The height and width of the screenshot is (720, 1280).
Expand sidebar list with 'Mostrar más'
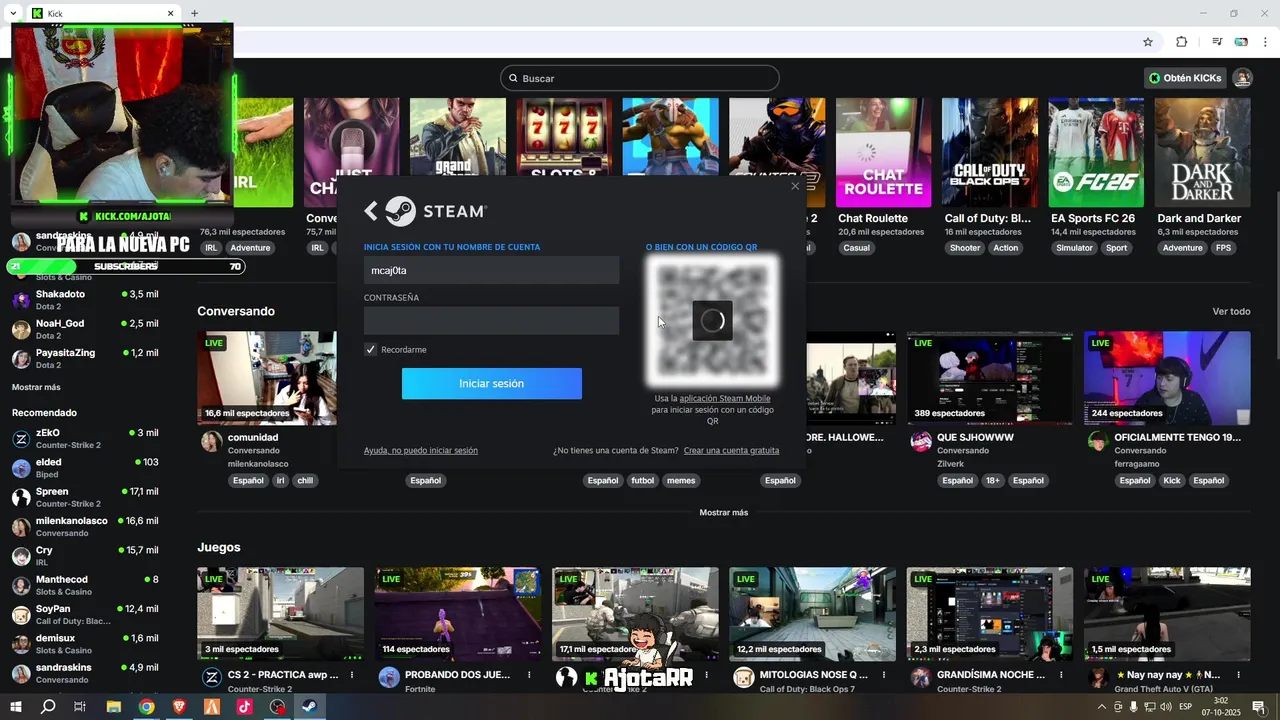[36, 387]
